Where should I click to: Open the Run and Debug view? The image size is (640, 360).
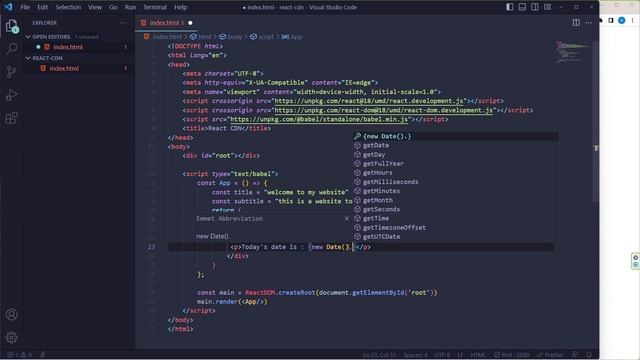(x=11, y=95)
